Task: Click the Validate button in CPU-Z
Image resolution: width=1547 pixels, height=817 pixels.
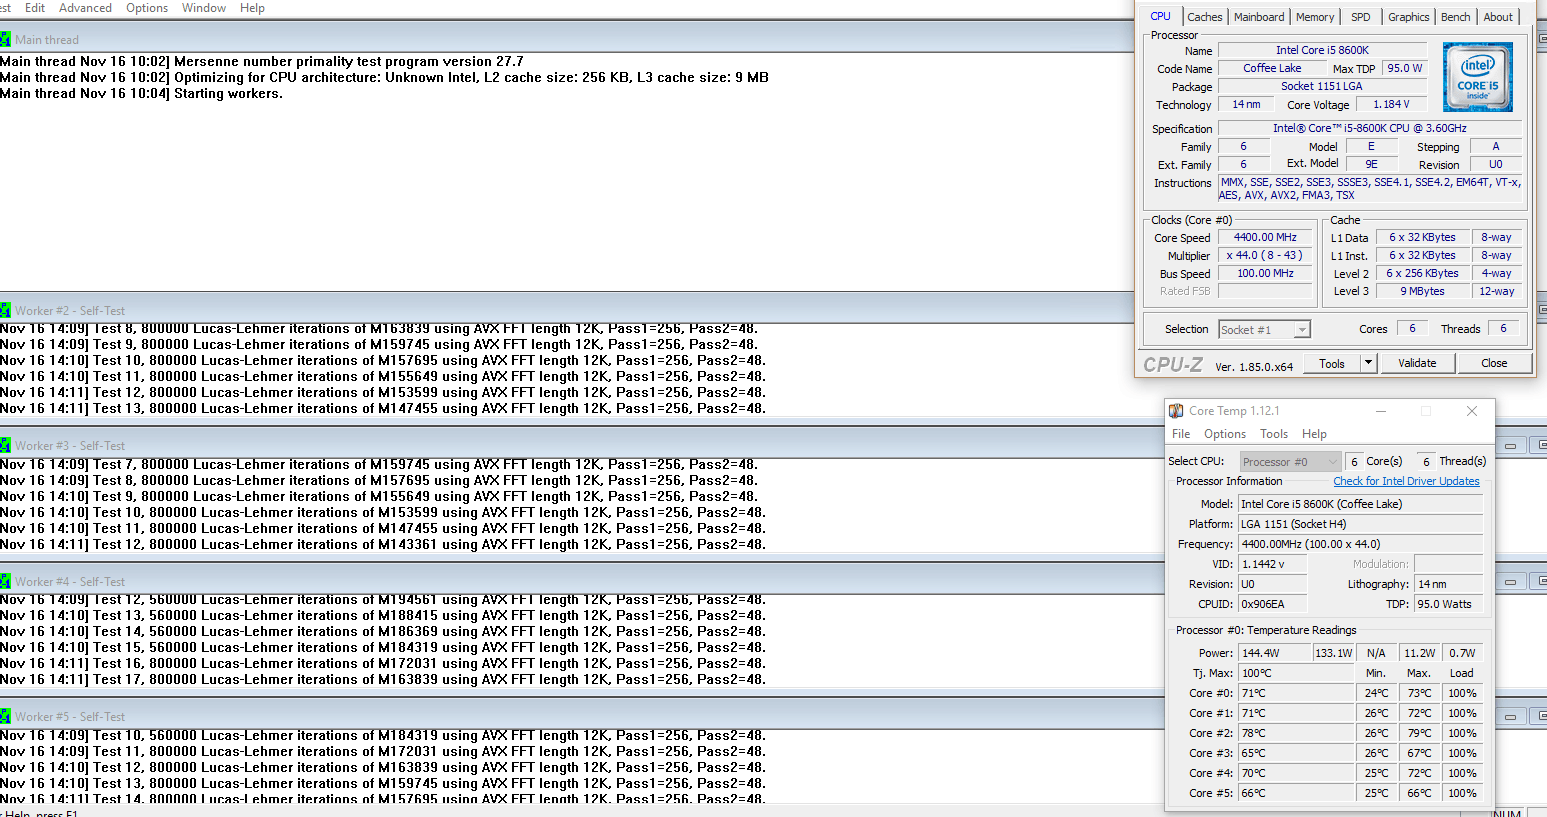Action: click(1417, 363)
